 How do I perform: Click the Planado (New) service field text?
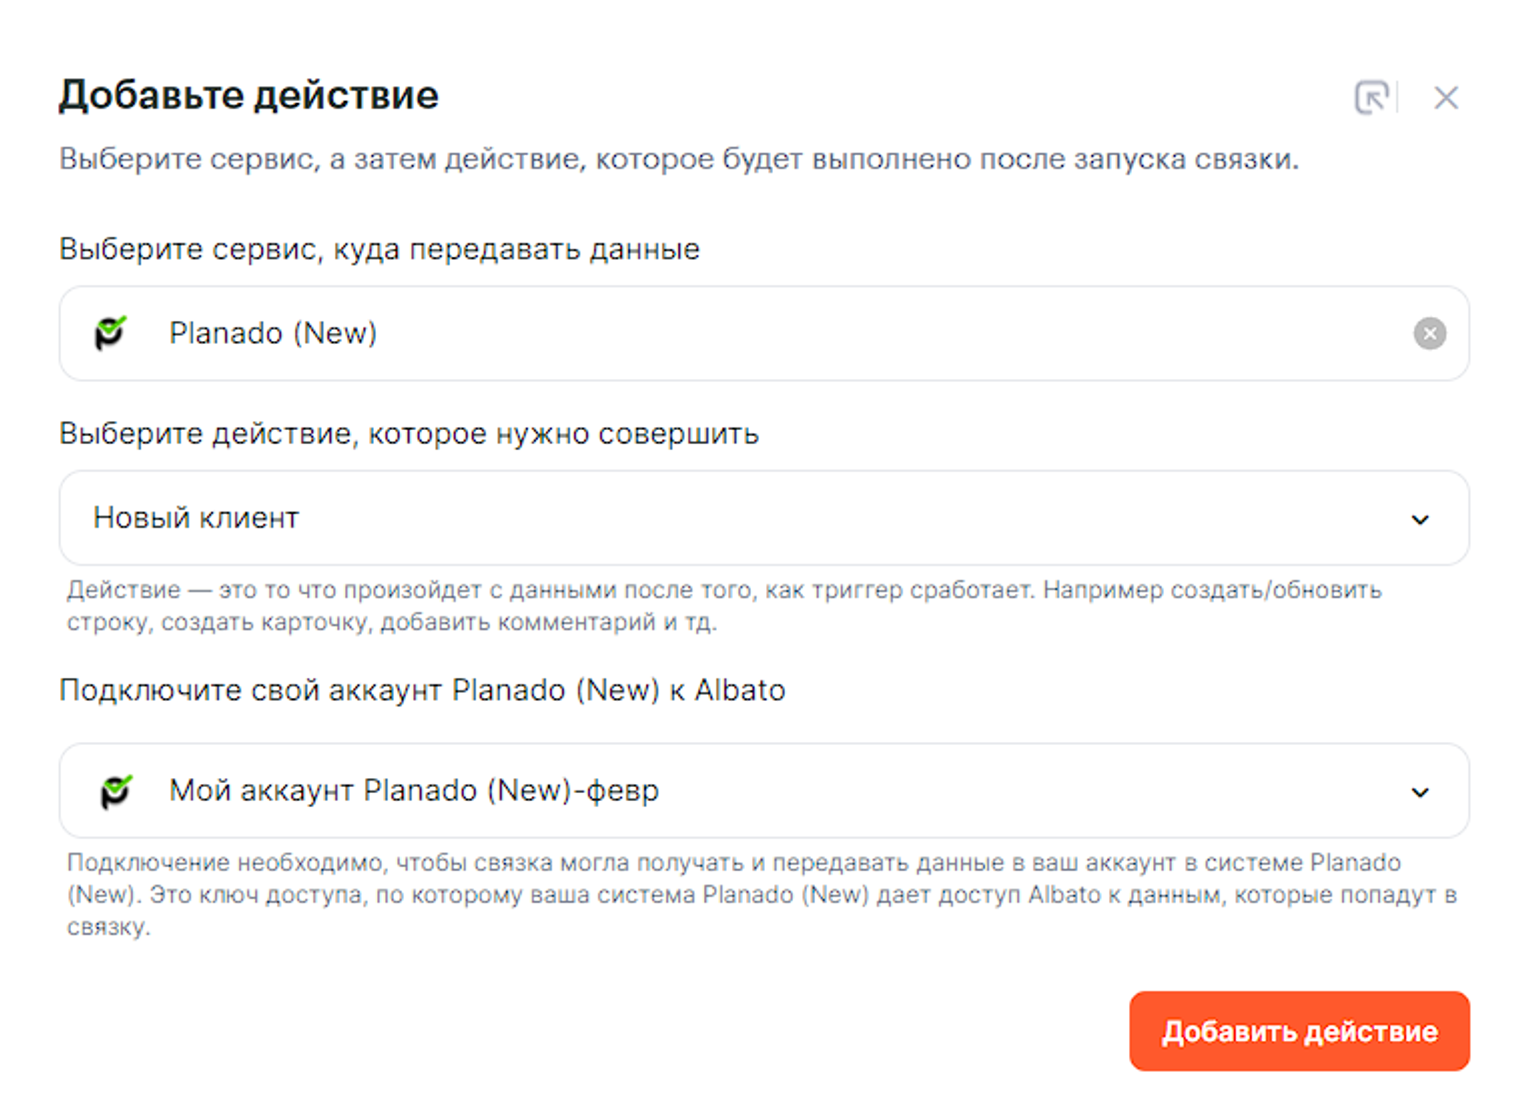[x=273, y=333]
